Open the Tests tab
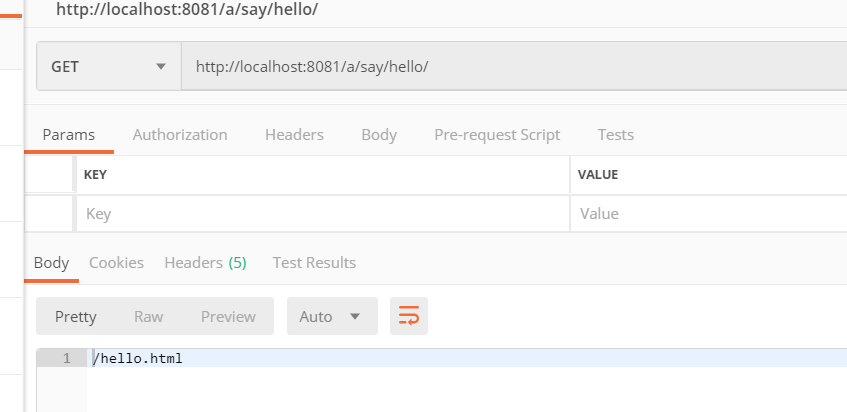 click(615, 134)
